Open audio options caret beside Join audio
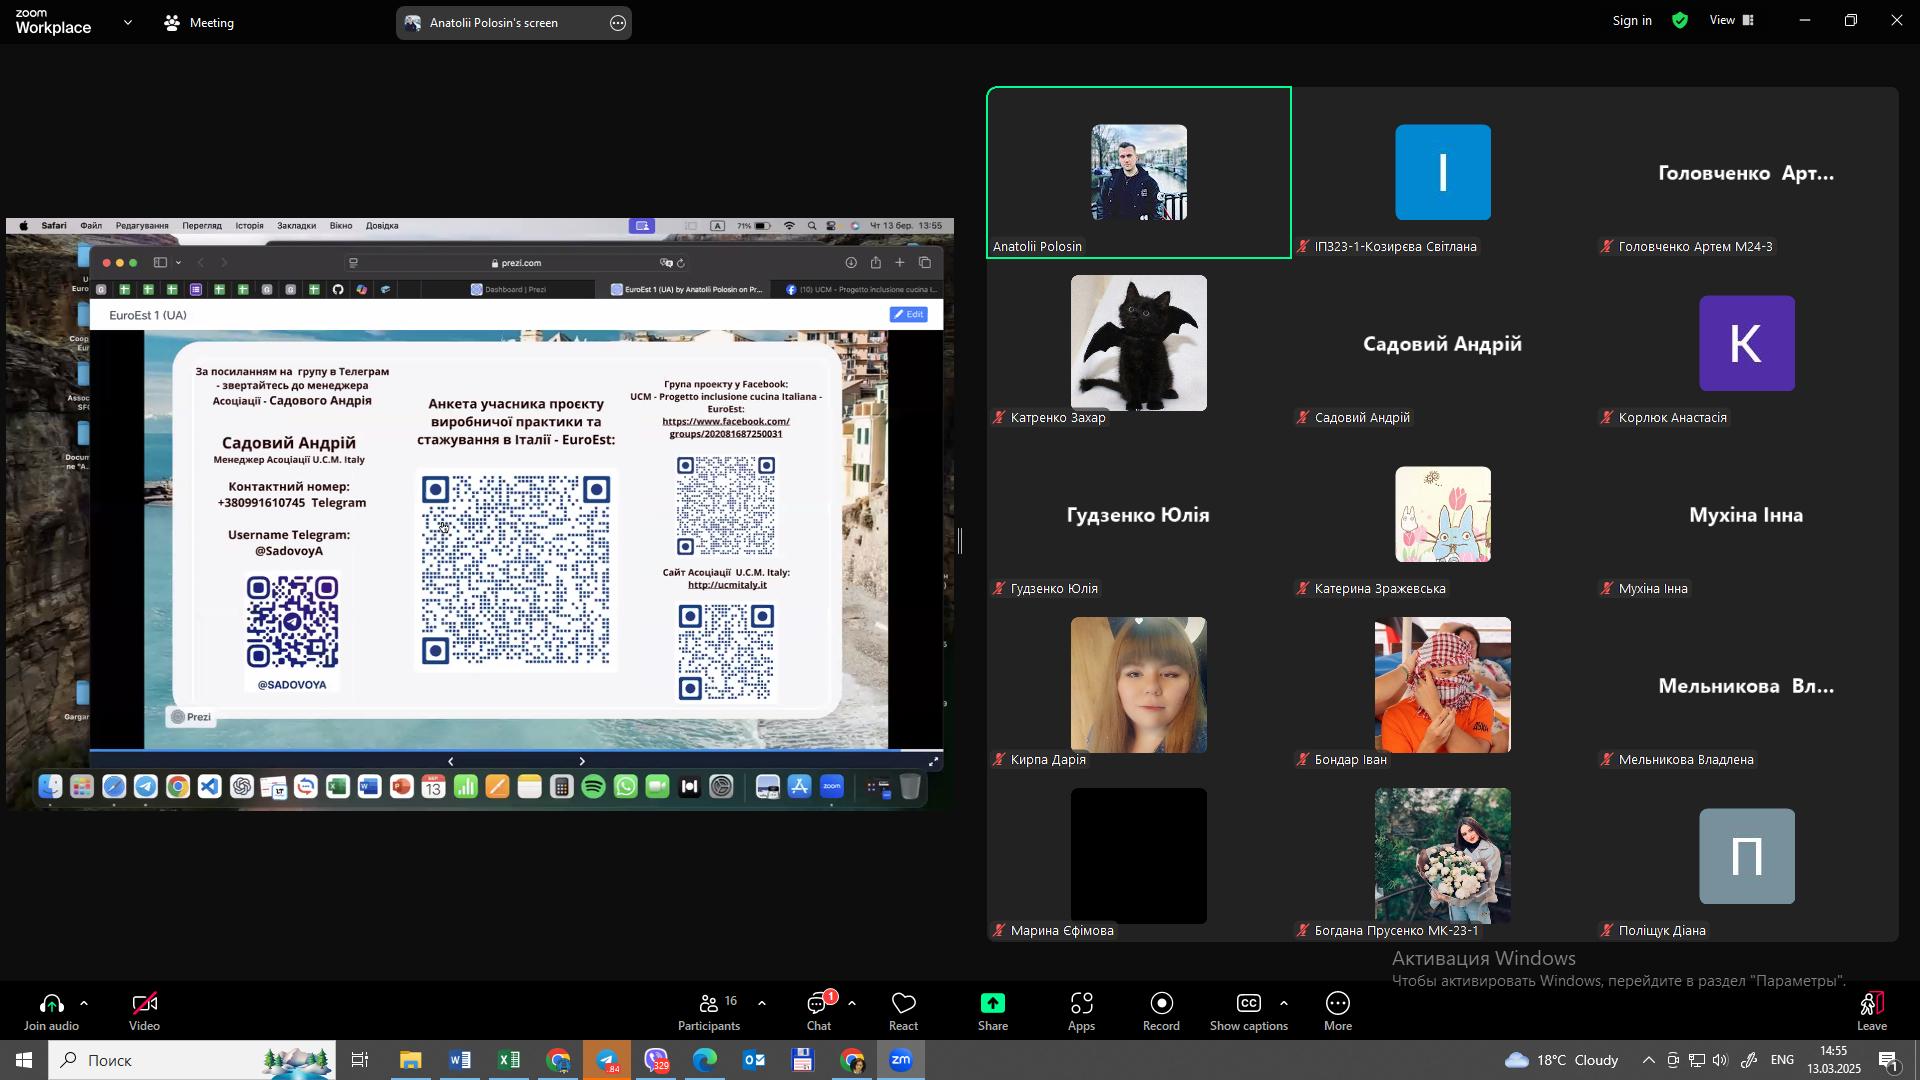 click(x=84, y=1004)
